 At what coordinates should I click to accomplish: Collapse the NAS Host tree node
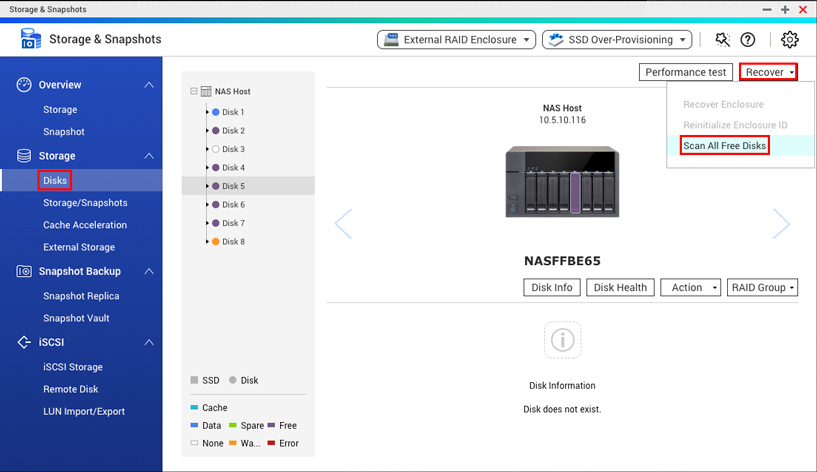coord(194,91)
